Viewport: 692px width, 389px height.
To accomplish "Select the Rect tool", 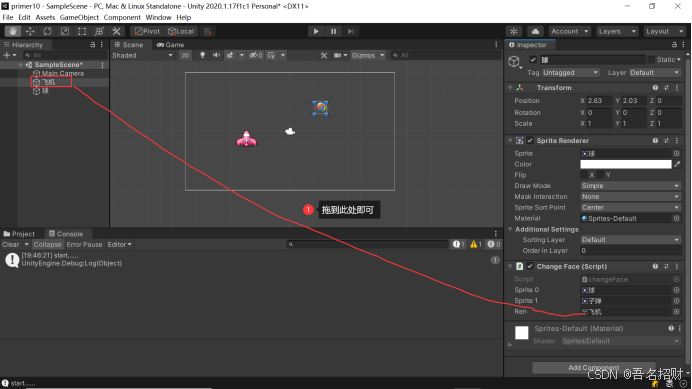I will (82, 31).
